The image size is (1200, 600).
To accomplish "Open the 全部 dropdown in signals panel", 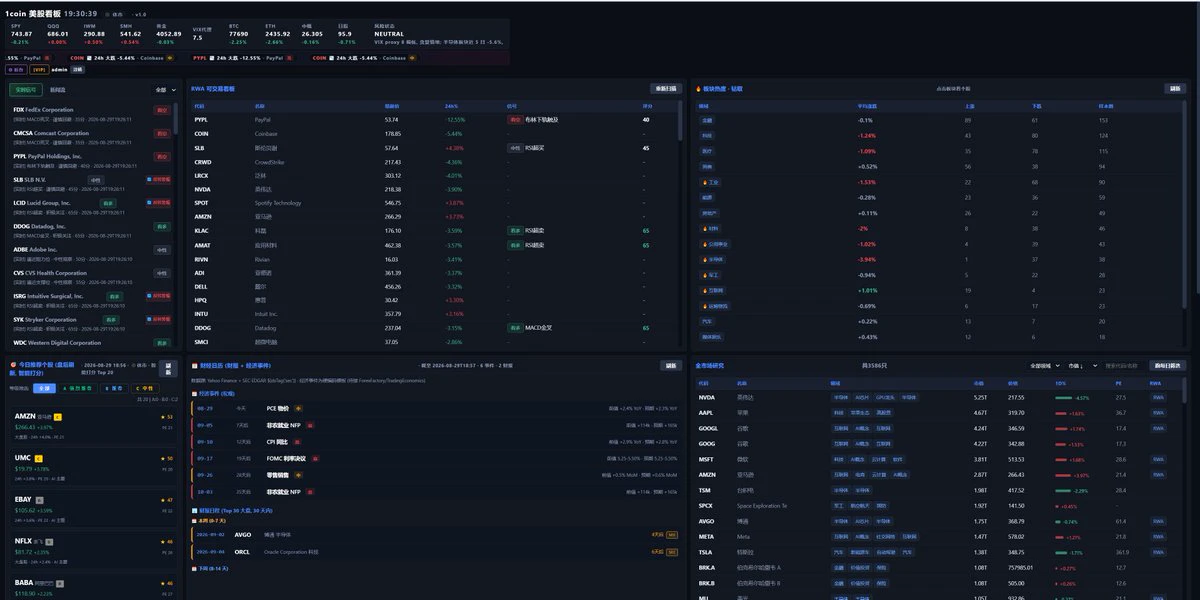I will coord(166,90).
